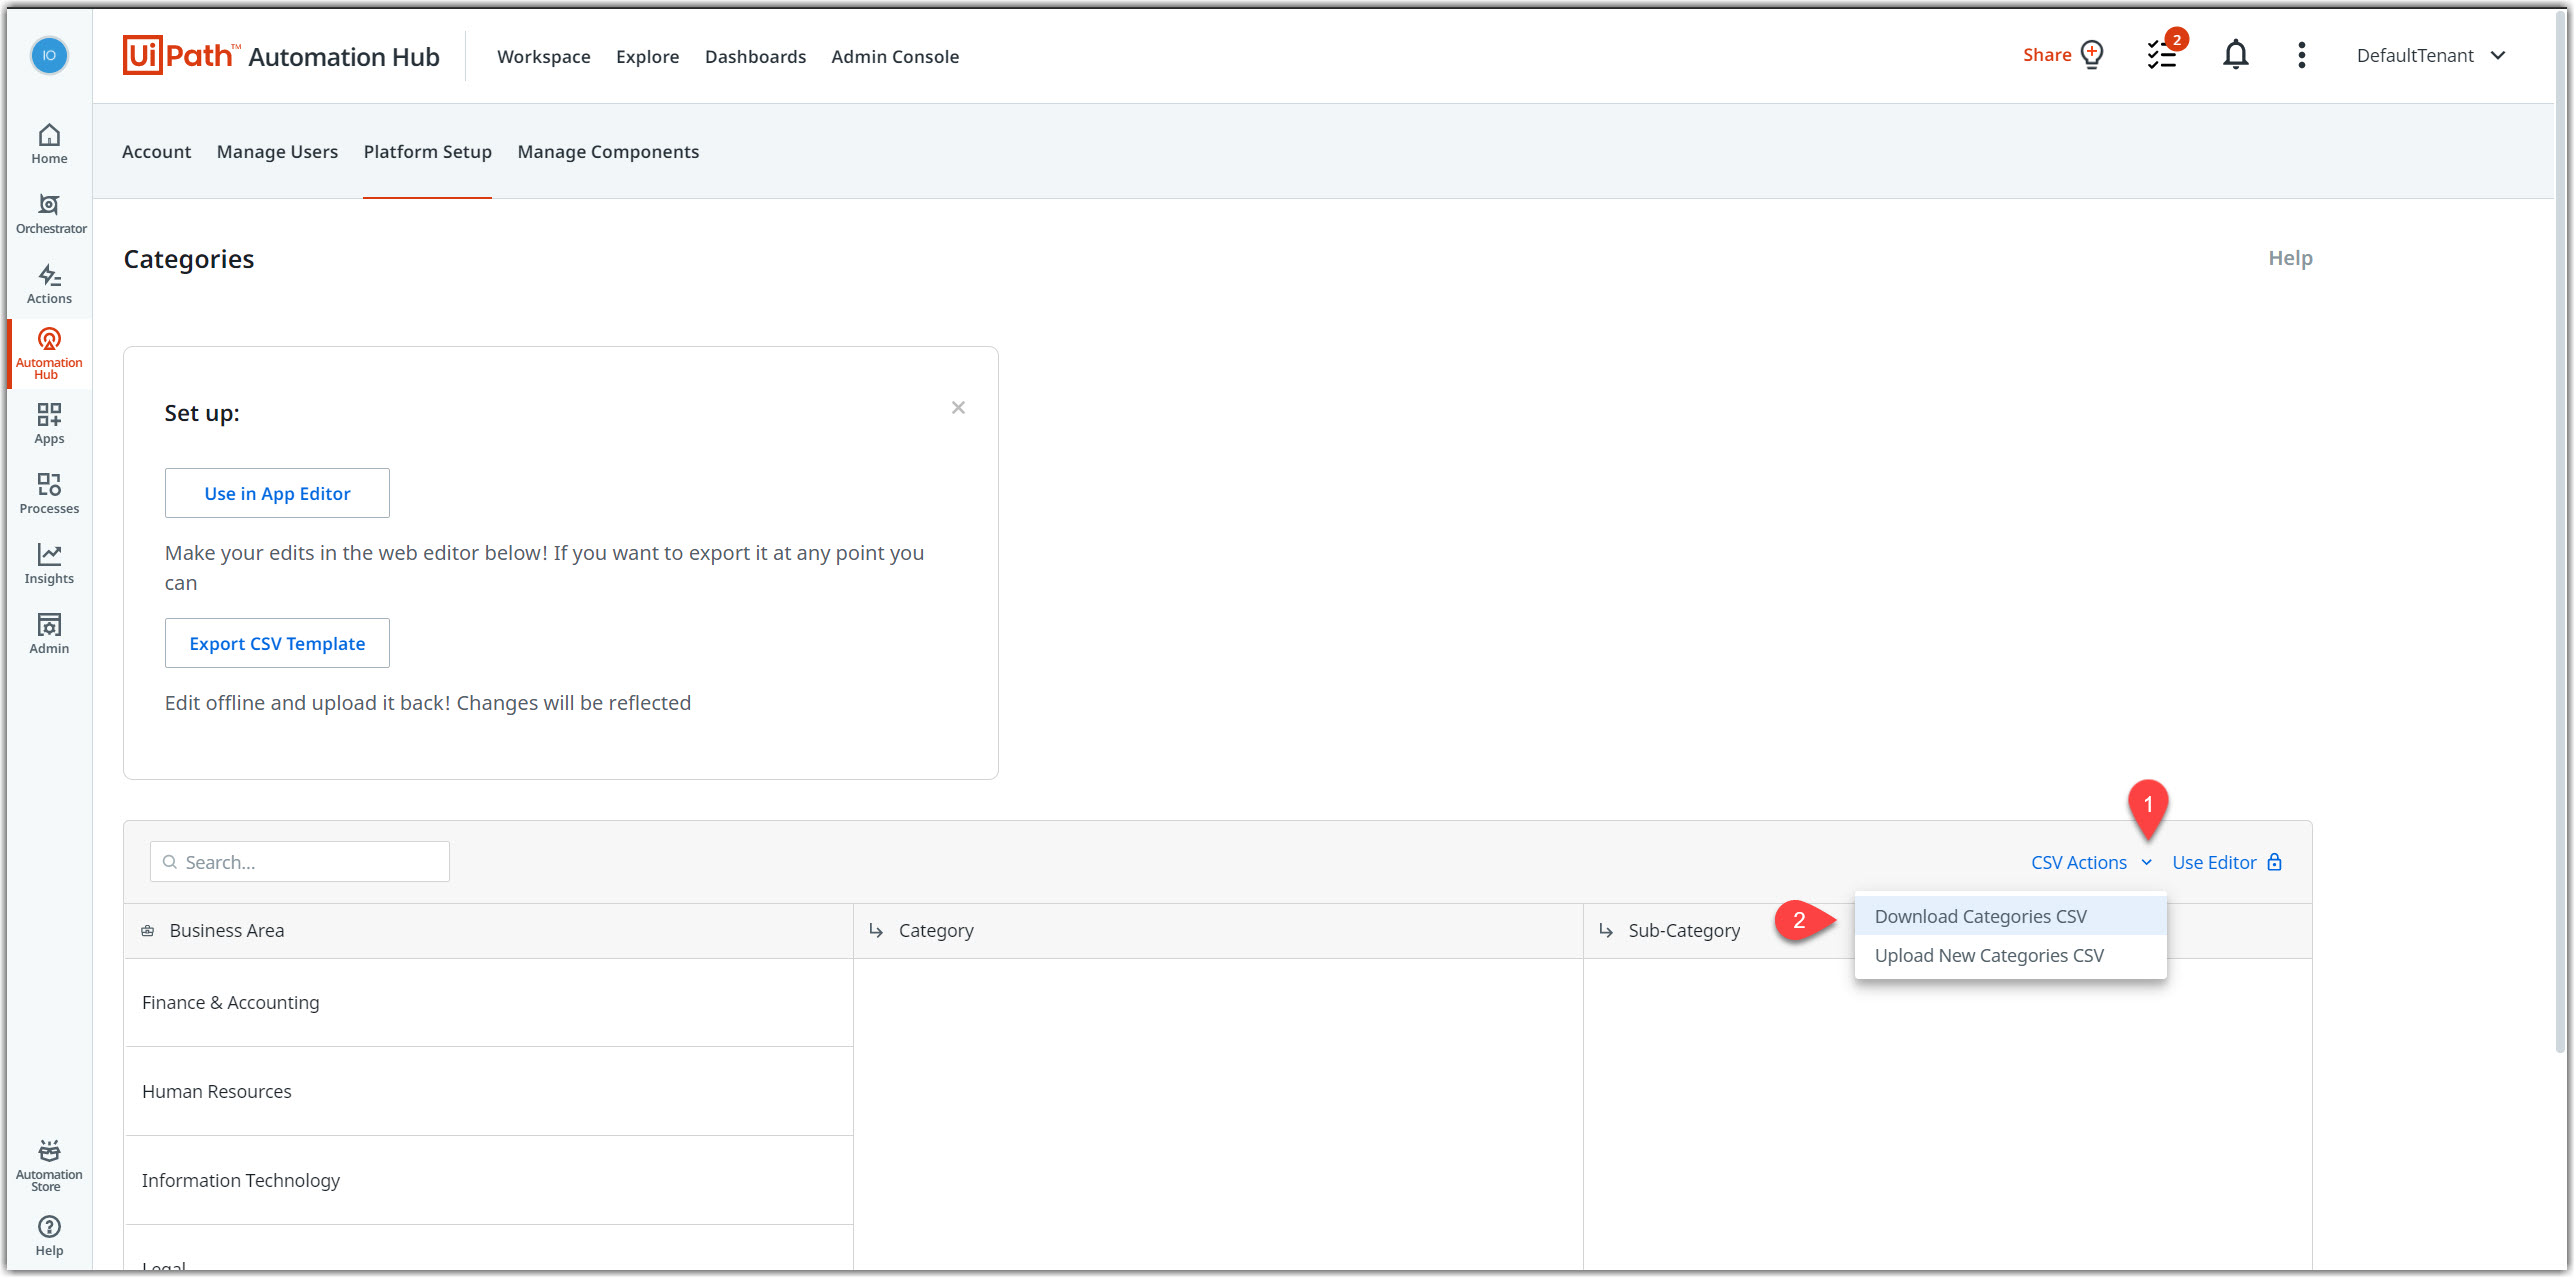Screen dimensions: 2575x1278
Task: Open the Dashboards menu
Action: (756, 57)
